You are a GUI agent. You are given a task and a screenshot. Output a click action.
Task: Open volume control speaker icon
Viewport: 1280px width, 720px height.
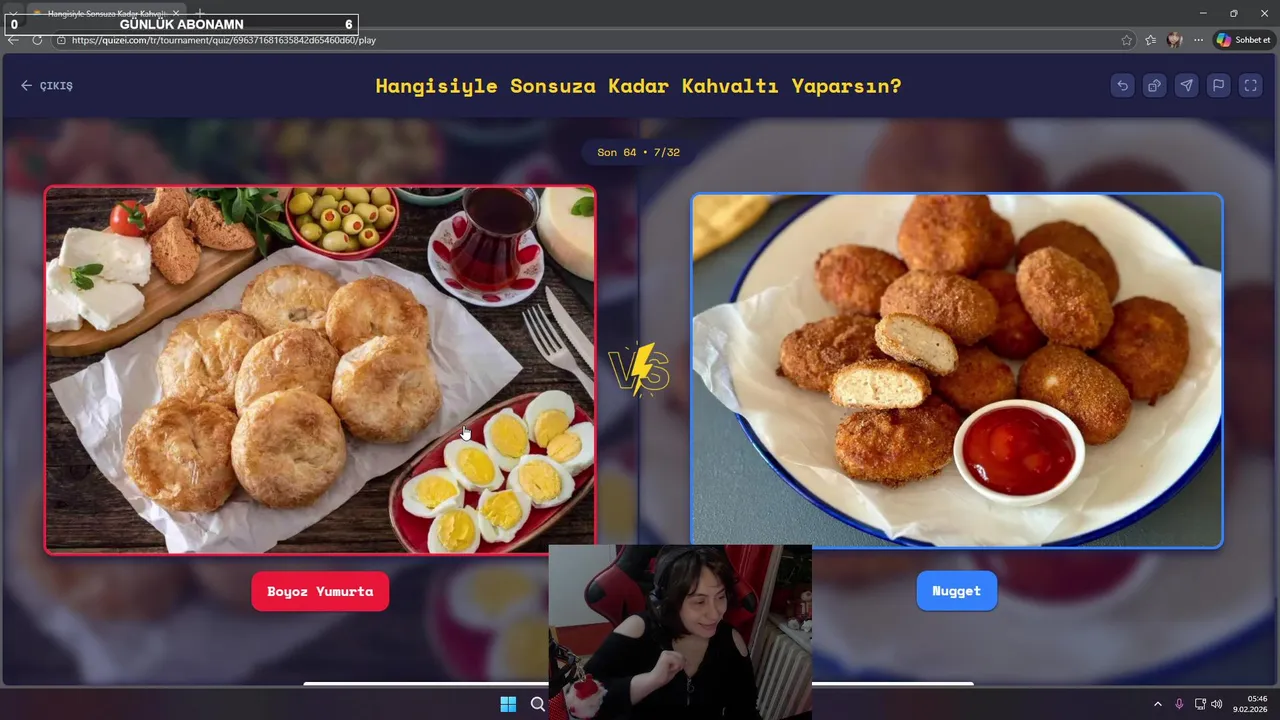pyautogui.click(x=1216, y=704)
